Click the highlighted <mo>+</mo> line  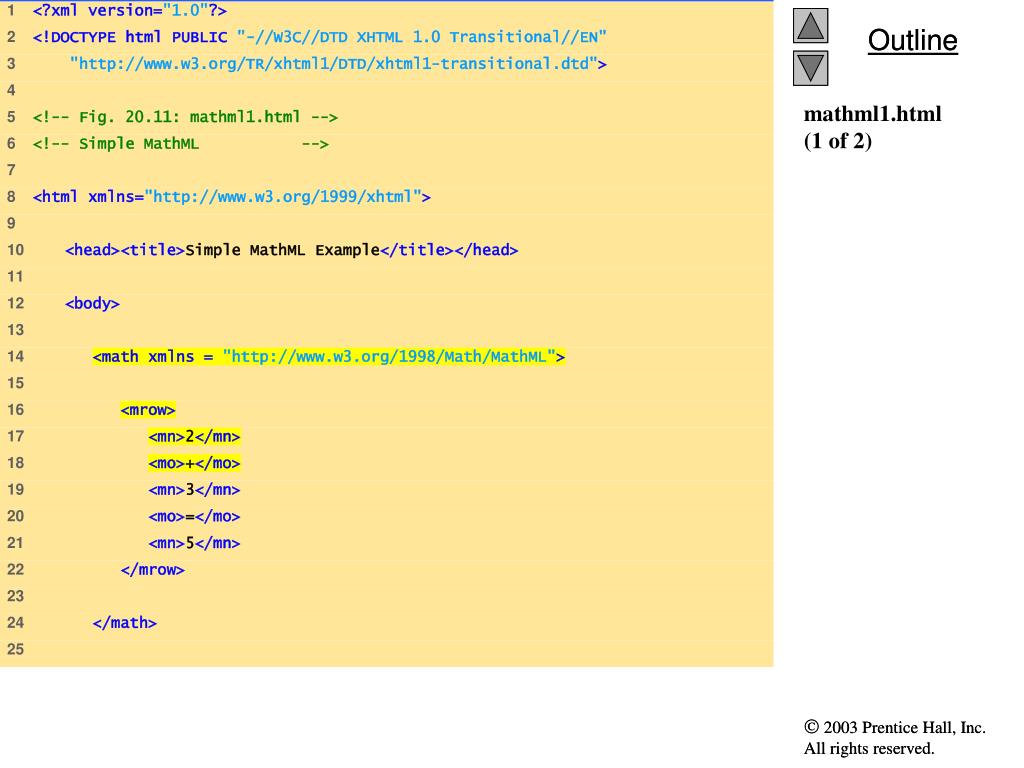point(194,463)
